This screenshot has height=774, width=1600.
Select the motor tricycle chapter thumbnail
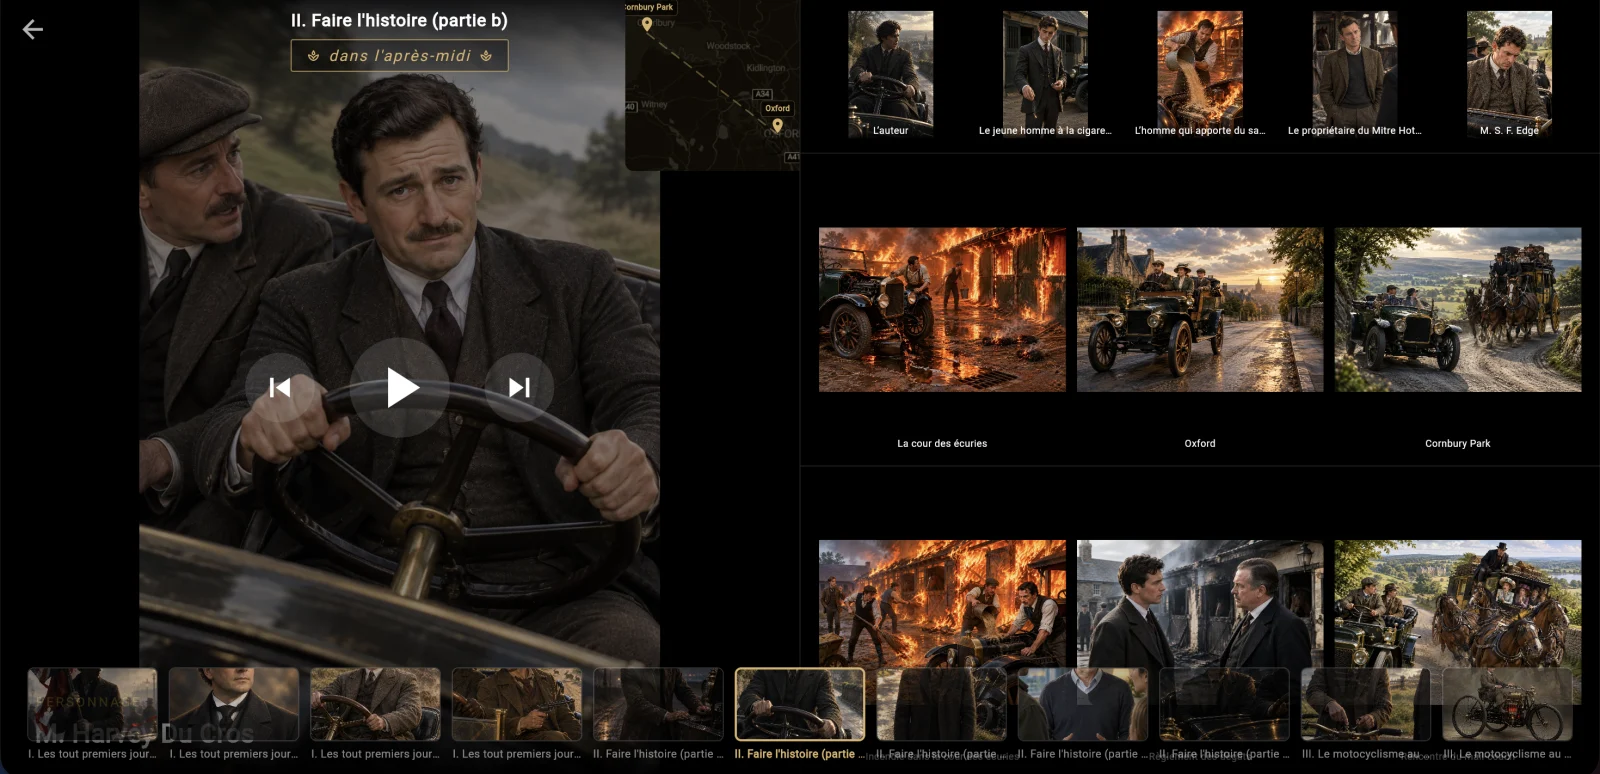pos(1507,704)
